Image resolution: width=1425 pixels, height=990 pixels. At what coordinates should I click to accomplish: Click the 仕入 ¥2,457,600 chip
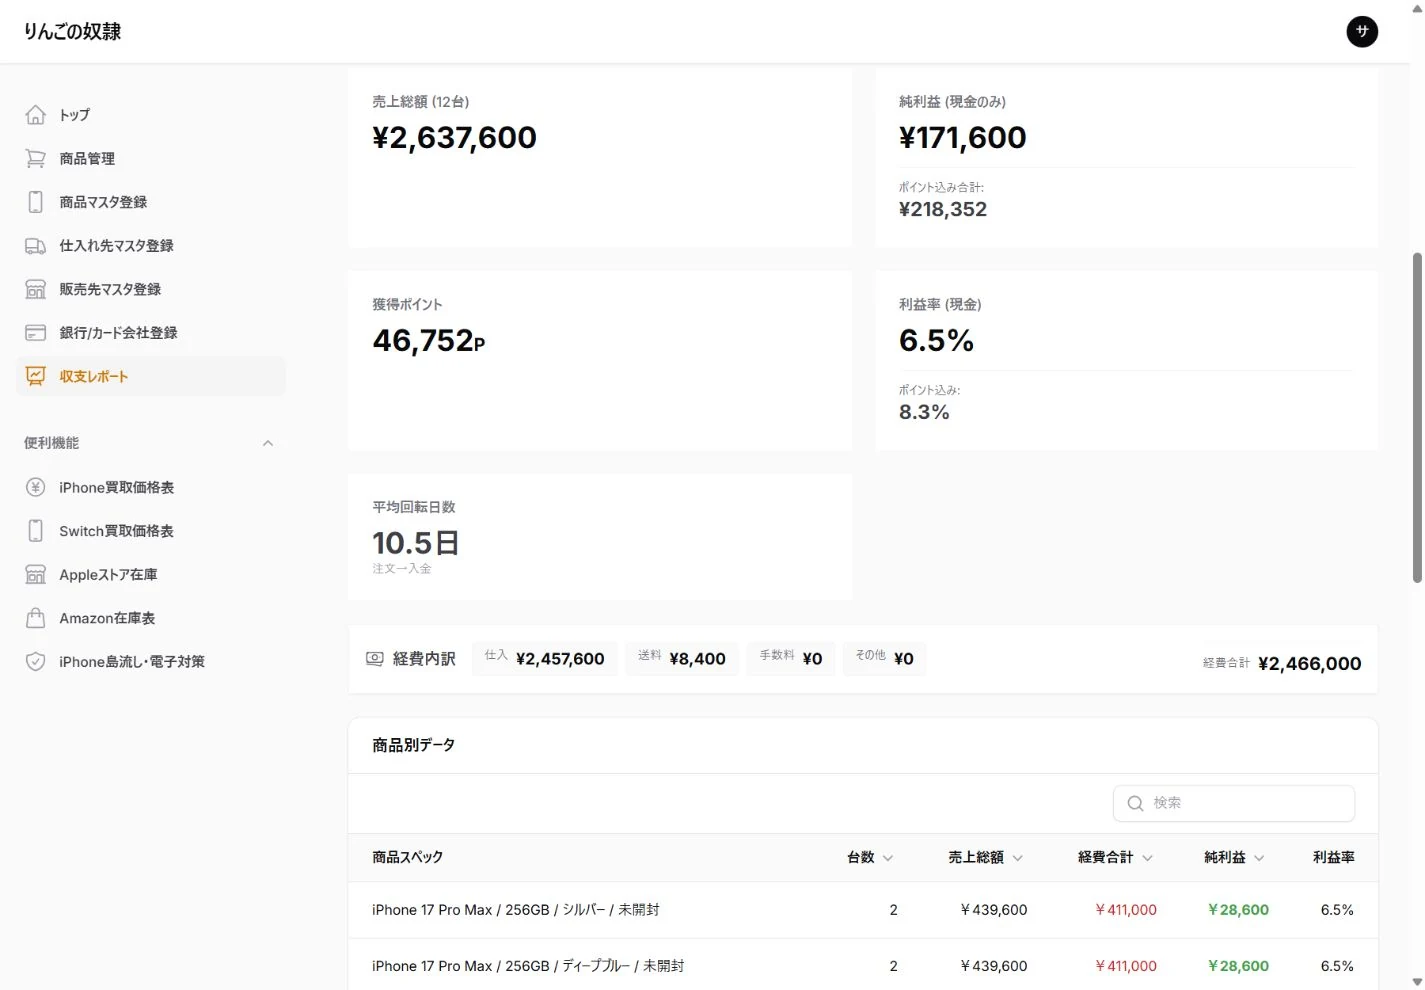pyautogui.click(x=545, y=658)
